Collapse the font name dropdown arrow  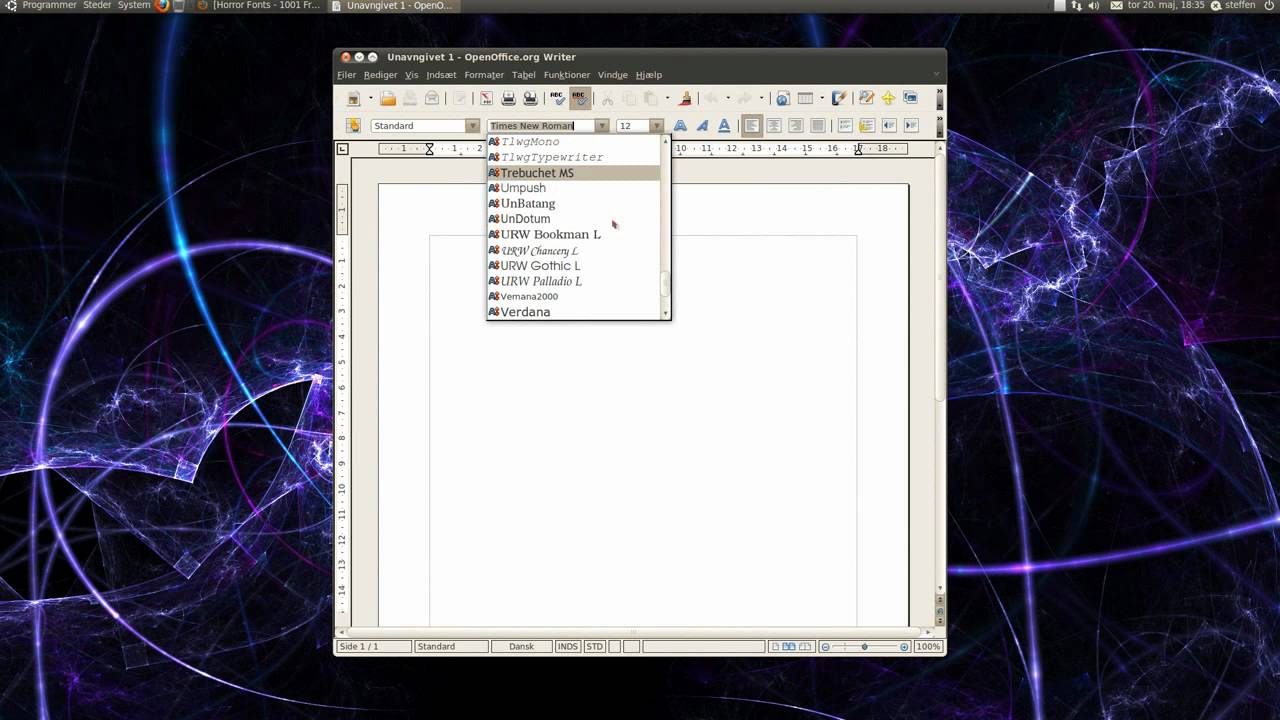point(602,126)
